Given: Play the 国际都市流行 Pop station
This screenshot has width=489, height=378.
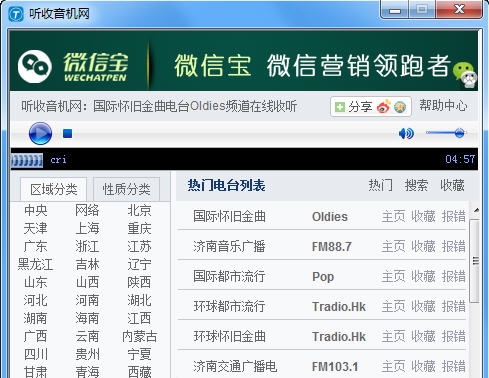Looking at the screenshot, I should pos(229,277).
